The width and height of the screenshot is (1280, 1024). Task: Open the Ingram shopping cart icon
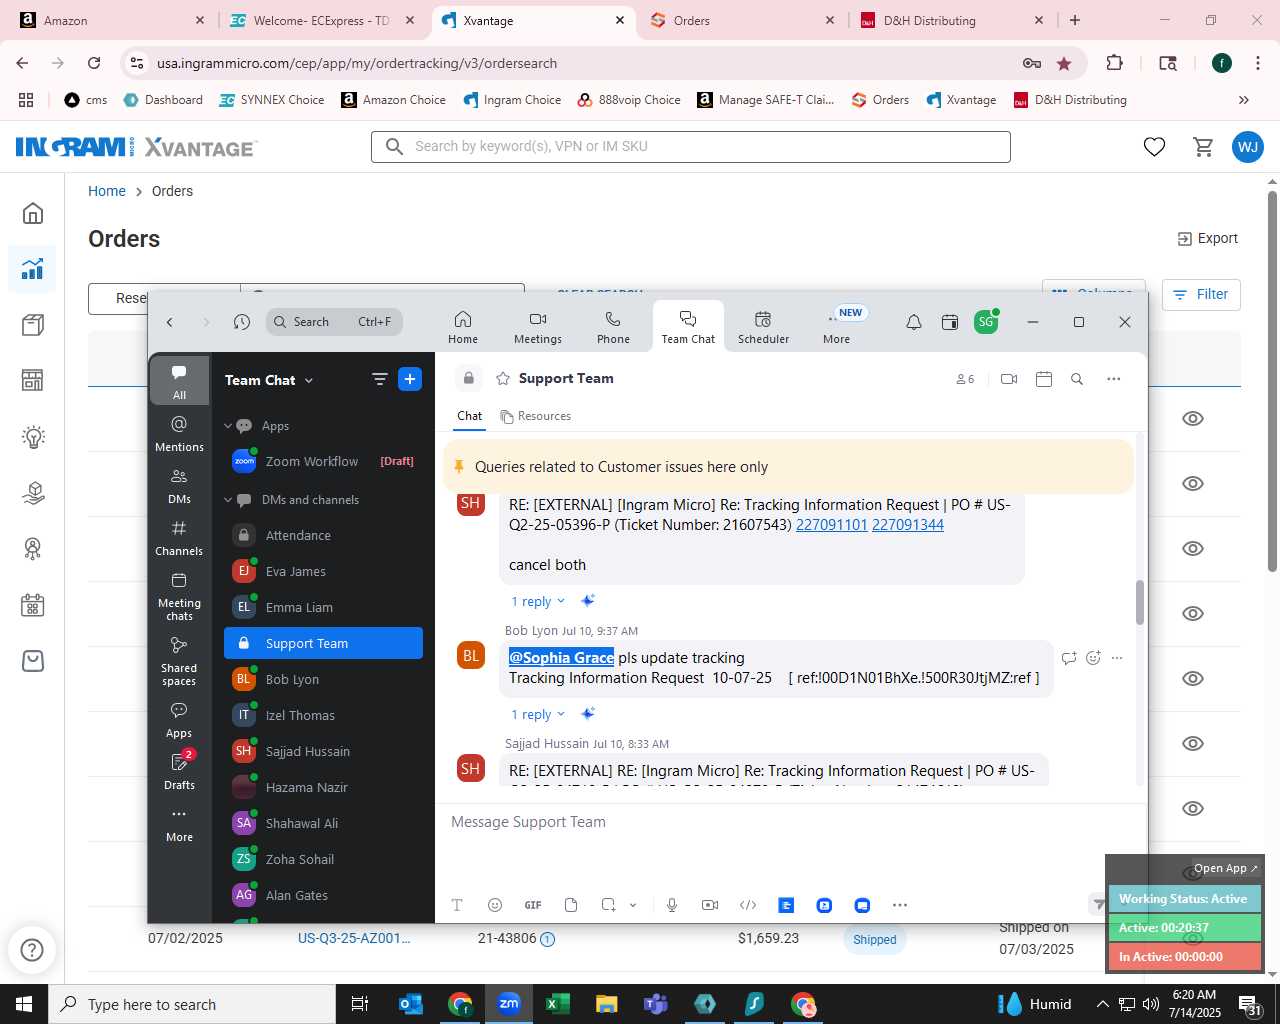1204,147
